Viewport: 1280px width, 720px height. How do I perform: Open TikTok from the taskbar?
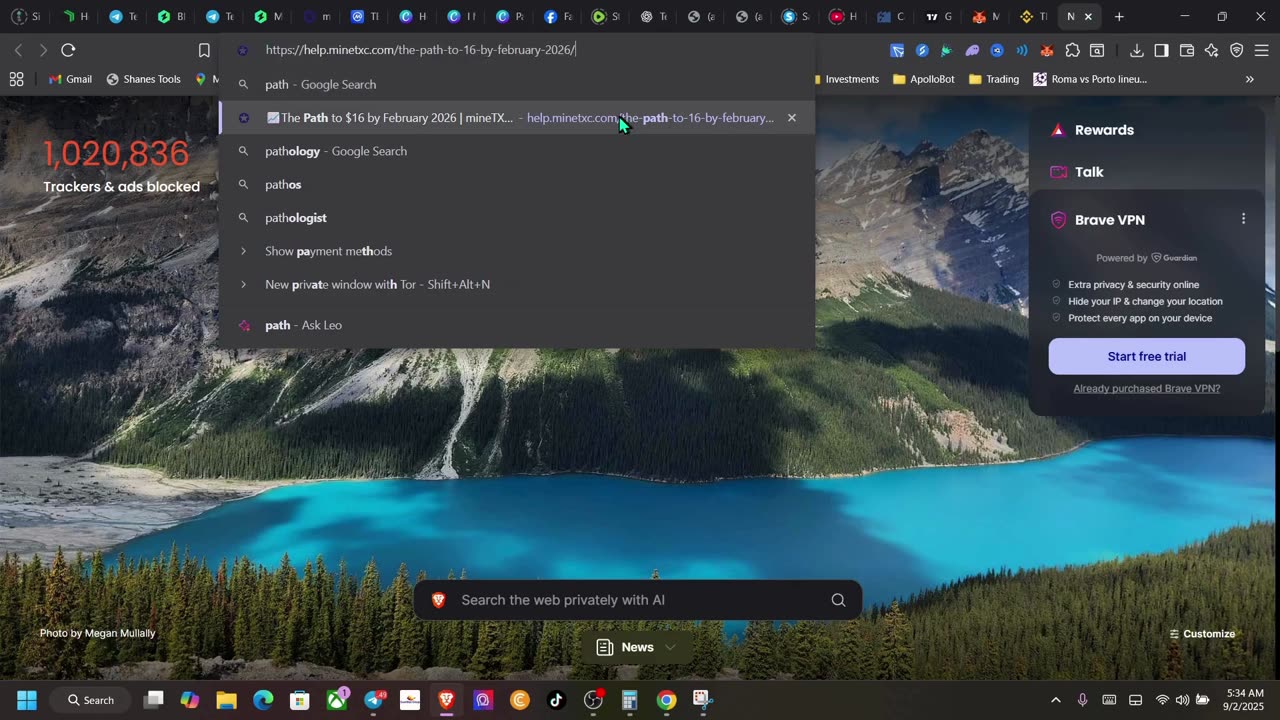pos(557,700)
